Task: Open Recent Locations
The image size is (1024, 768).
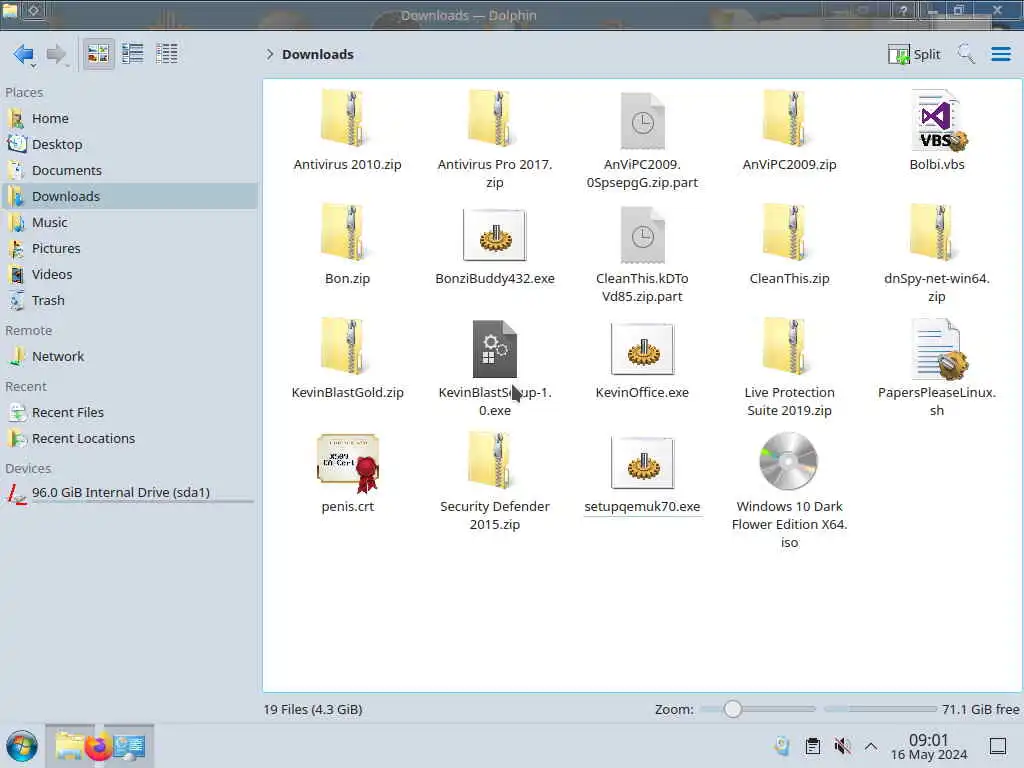Action: tap(131, 439)
